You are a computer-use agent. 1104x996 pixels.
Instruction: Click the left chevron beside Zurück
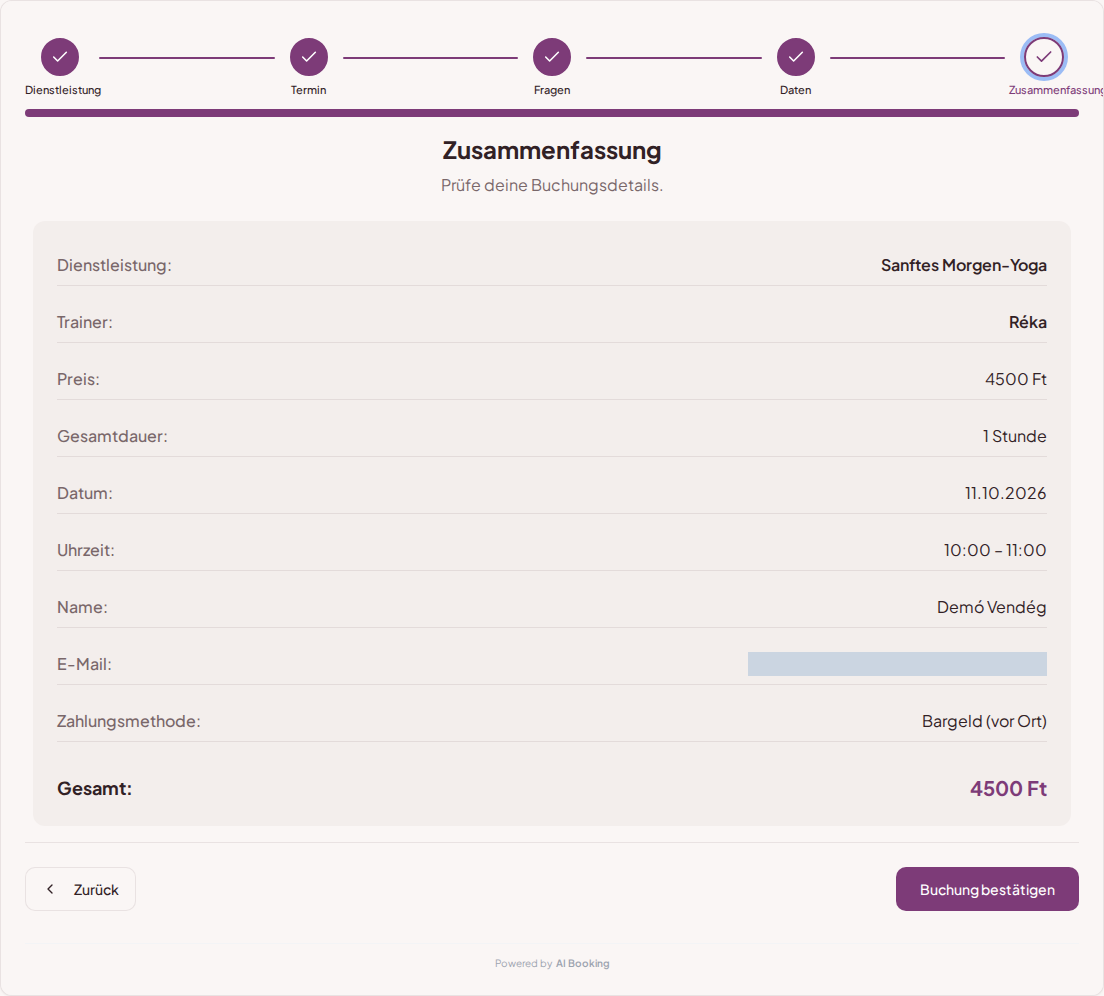point(50,889)
